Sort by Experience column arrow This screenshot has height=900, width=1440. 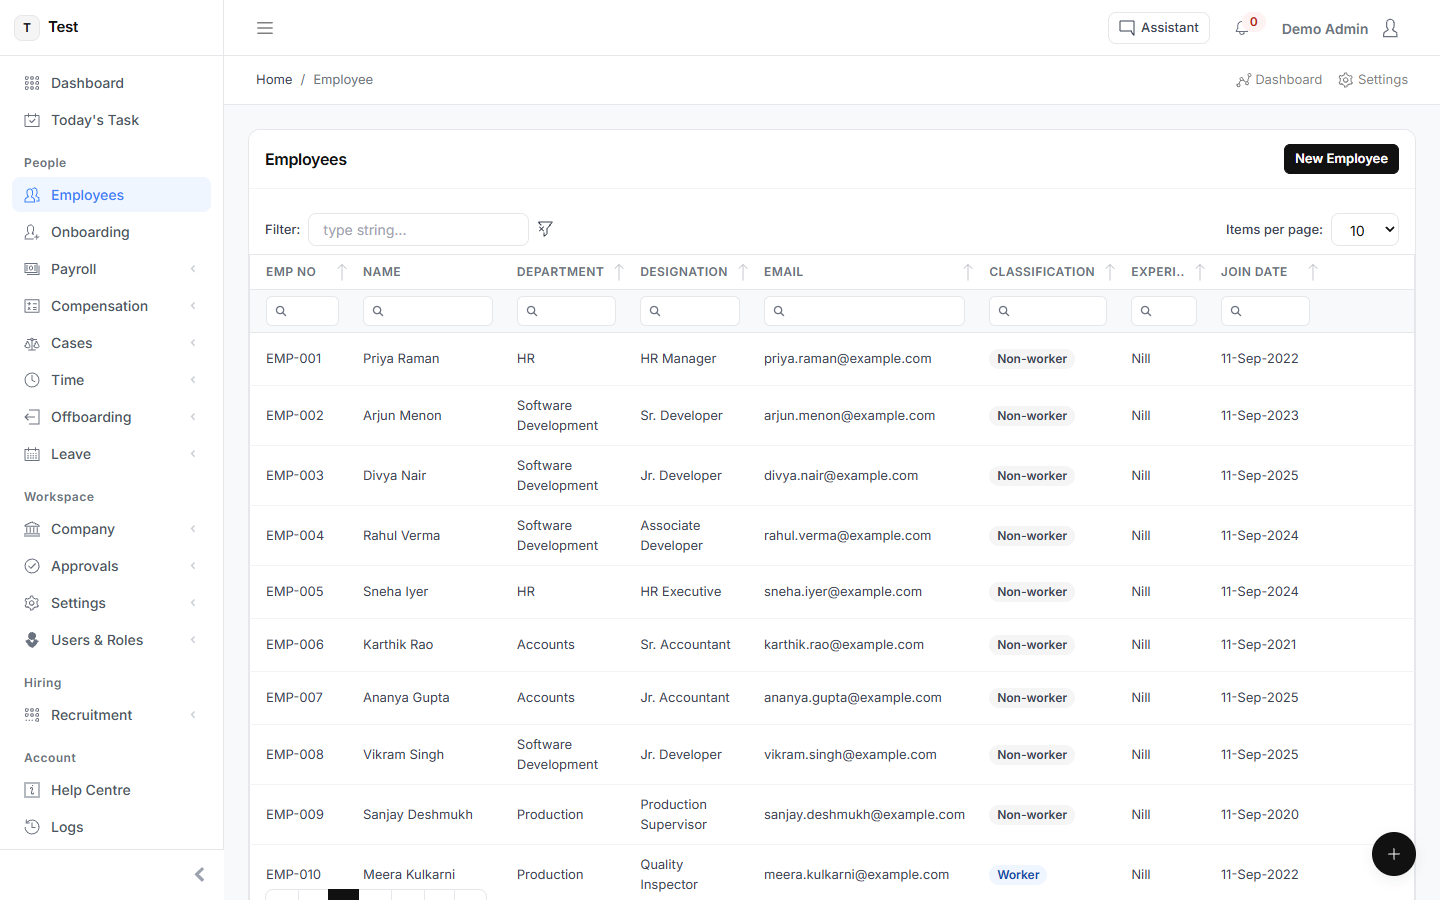click(1200, 272)
